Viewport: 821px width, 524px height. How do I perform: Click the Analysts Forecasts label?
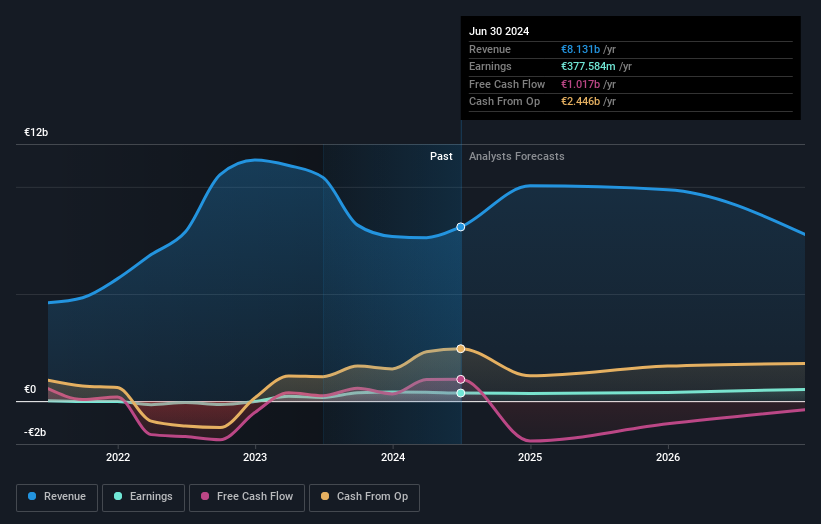[x=516, y=156]
